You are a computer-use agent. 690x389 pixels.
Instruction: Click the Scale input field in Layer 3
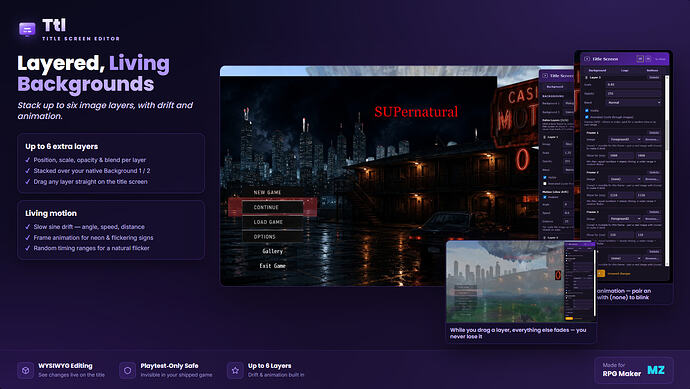click(634, 84)
